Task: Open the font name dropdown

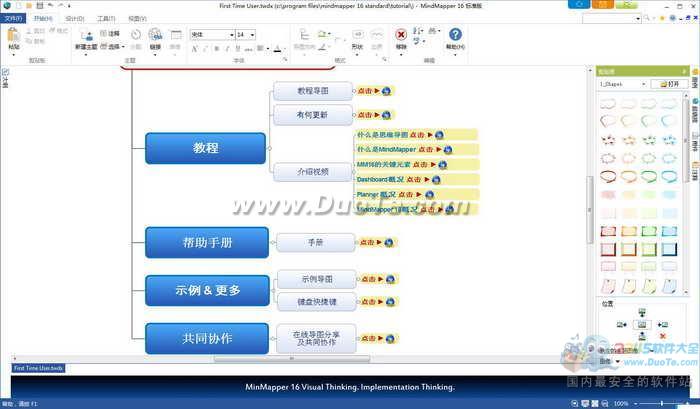Action: (x=232, y=35)
